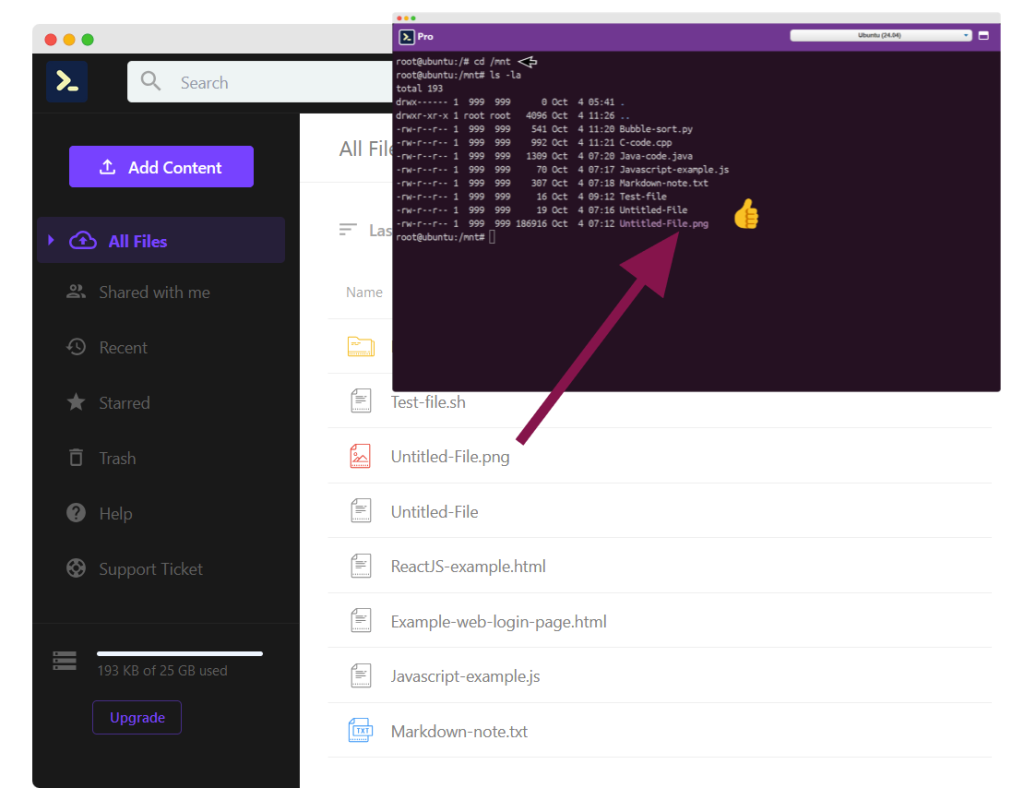The width and height of the screenshot is (1024, 812).
Task: Click Bubble-sort.py in terminal listing
Action: tap(656, 129)
